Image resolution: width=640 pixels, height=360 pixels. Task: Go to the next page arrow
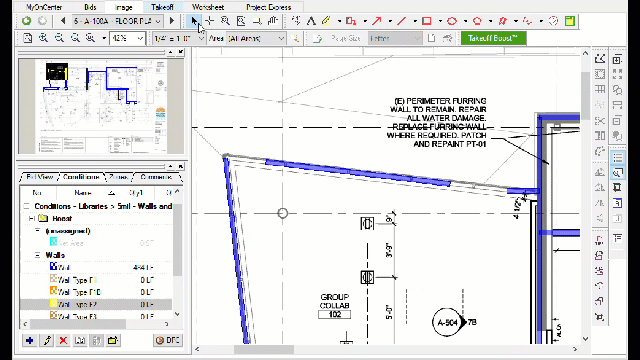point(172,20)
